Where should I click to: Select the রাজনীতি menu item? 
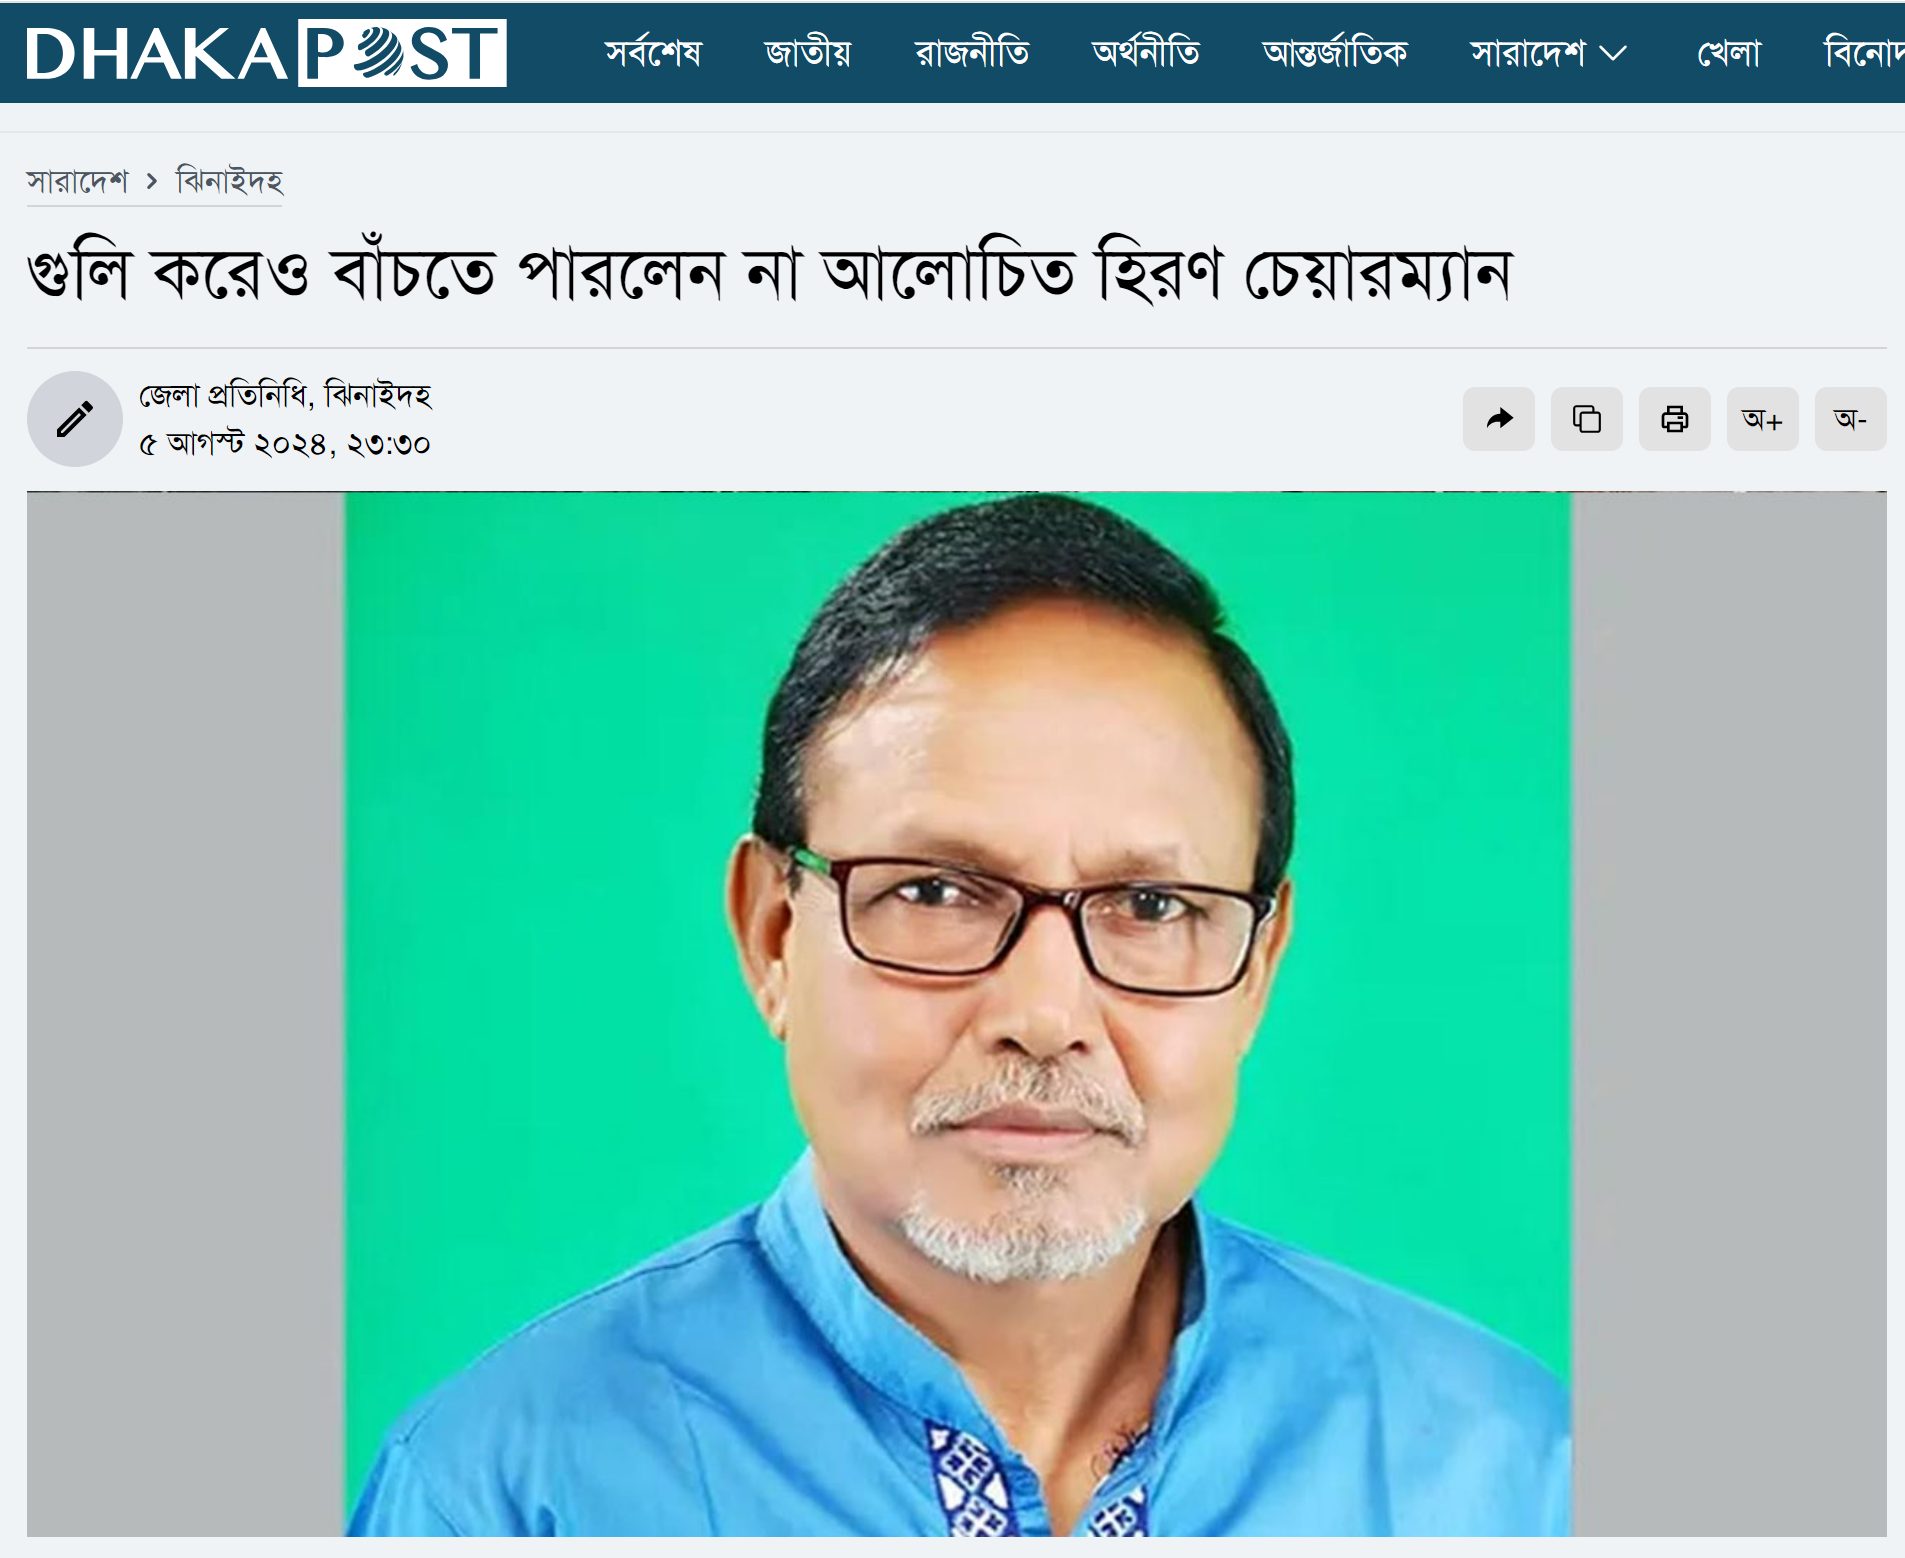click(972, 52)
